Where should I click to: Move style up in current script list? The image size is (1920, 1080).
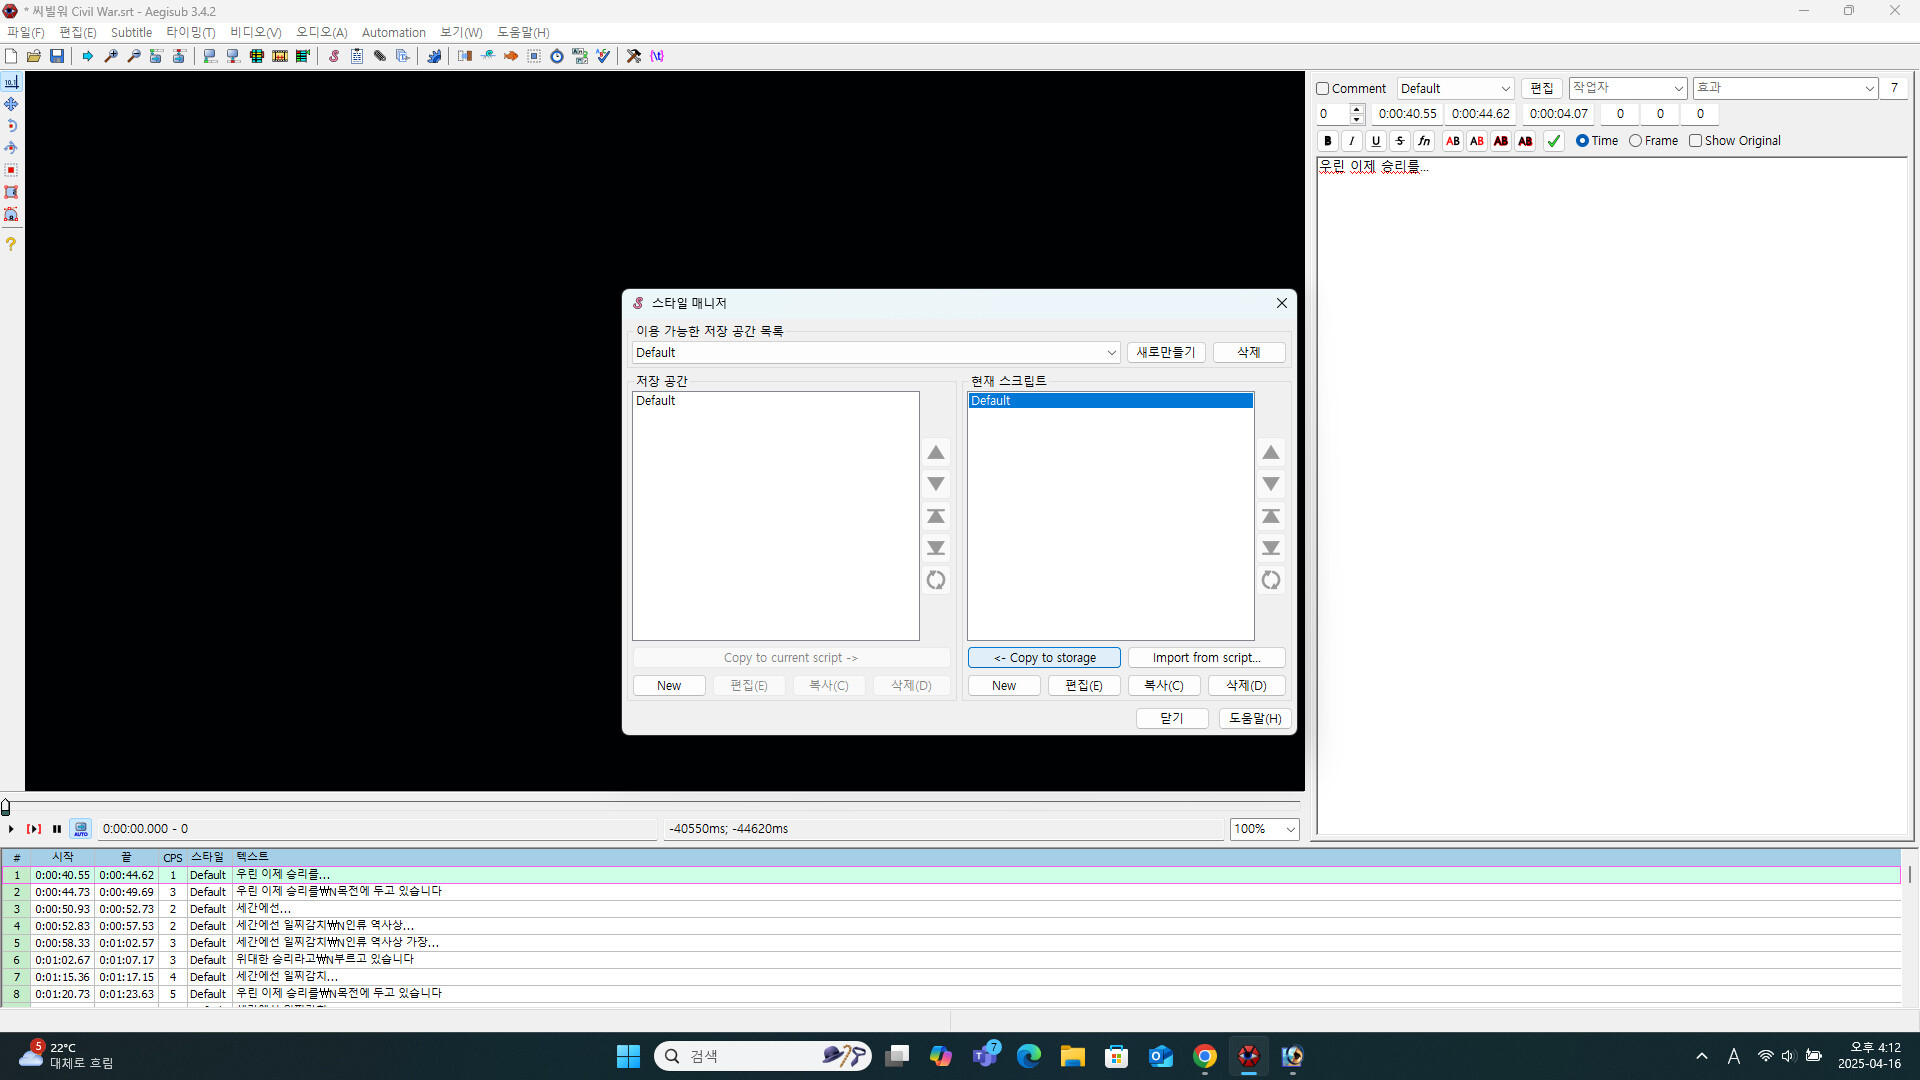[1270, 453]
